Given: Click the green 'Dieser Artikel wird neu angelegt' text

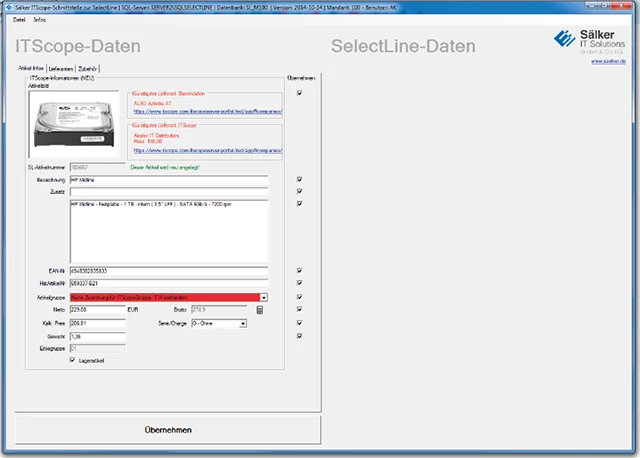Looking at the screenshot, I should [165, 167].
